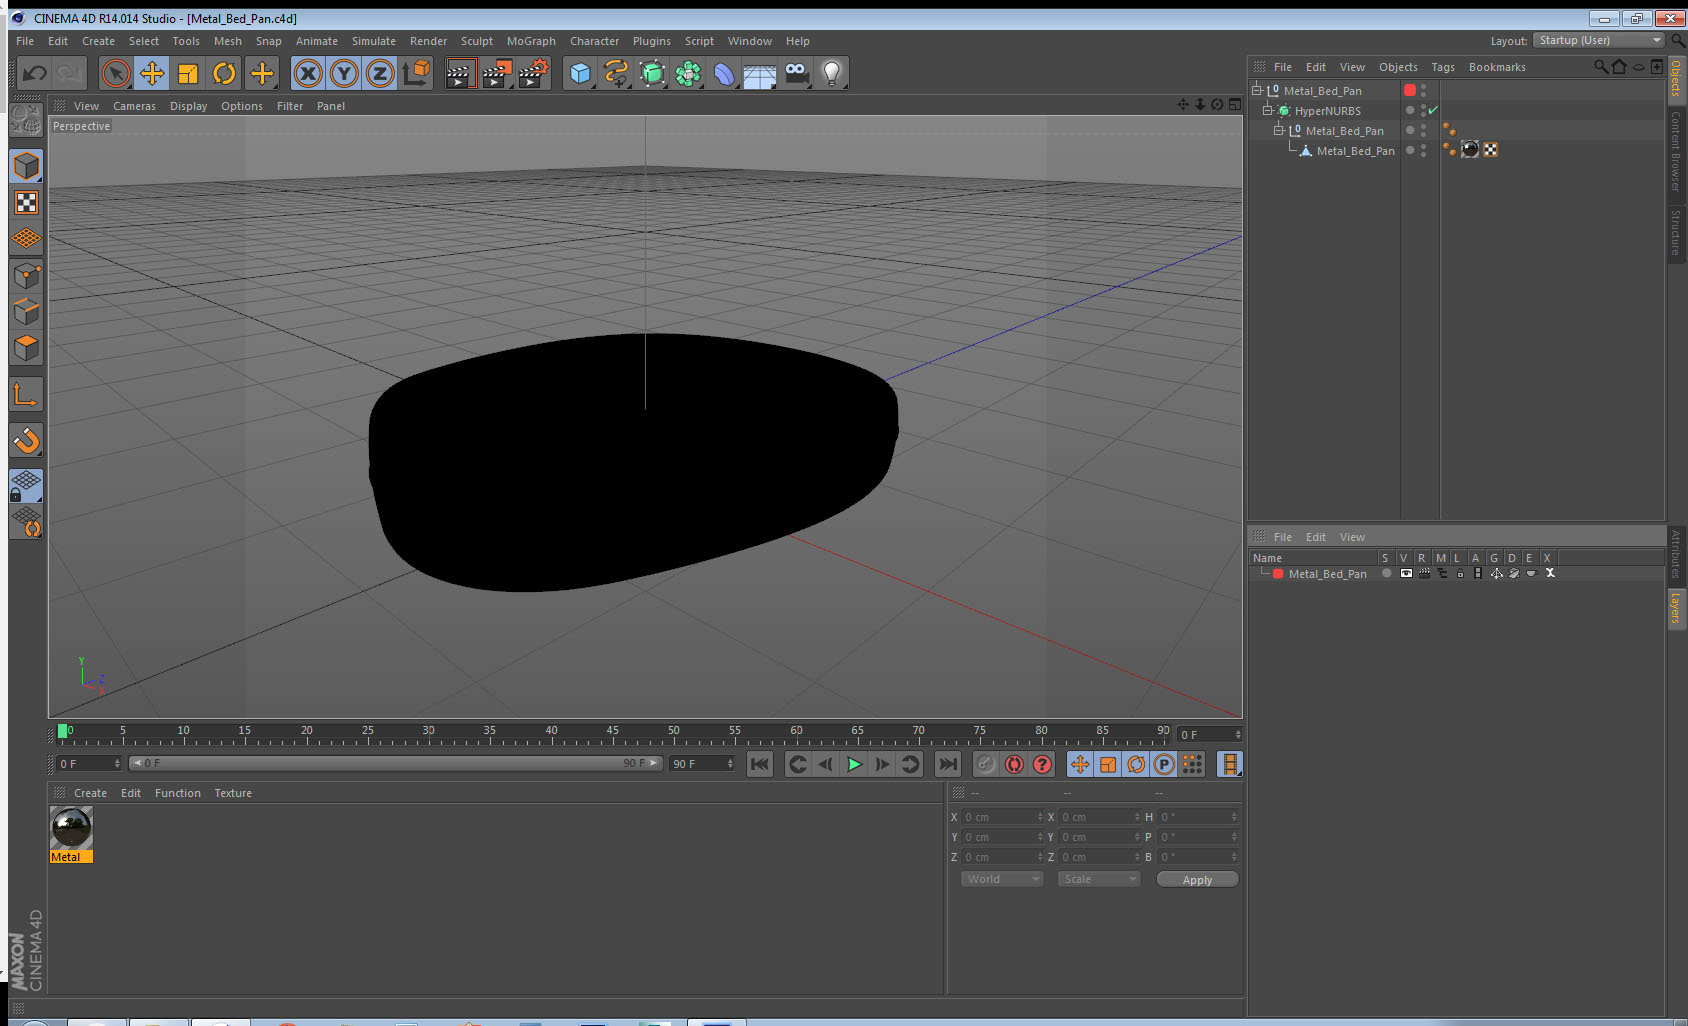Switch to Edges mode
This screenshot has height=1026, width=1688.
[x=27, y=311]
